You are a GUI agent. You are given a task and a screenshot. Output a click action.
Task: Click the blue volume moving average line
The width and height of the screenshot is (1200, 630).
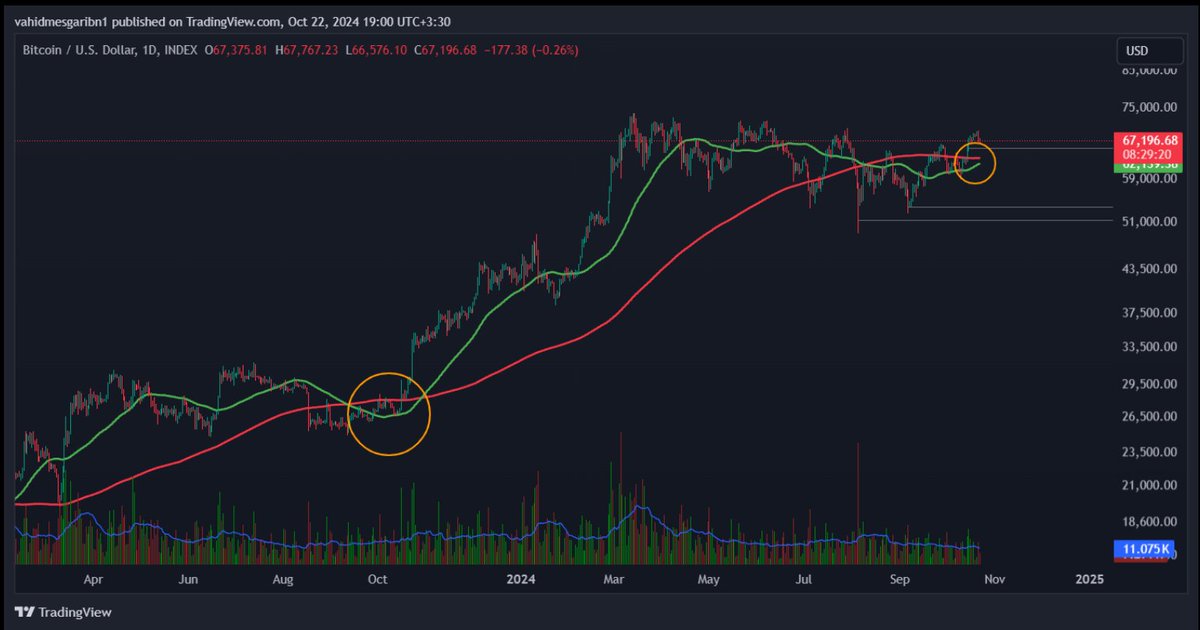click(x=550, y=521)
